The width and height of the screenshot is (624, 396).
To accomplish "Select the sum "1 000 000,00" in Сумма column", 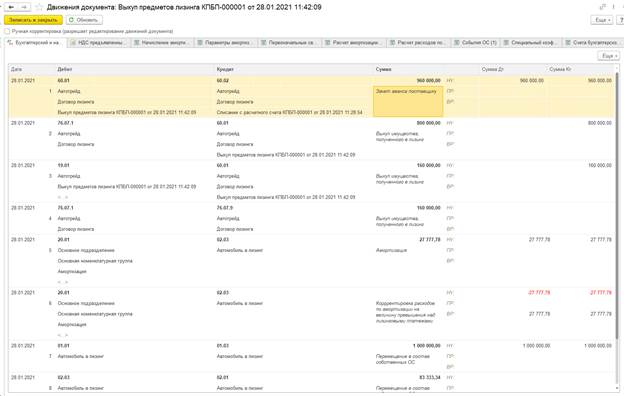I will pos(427,345).
